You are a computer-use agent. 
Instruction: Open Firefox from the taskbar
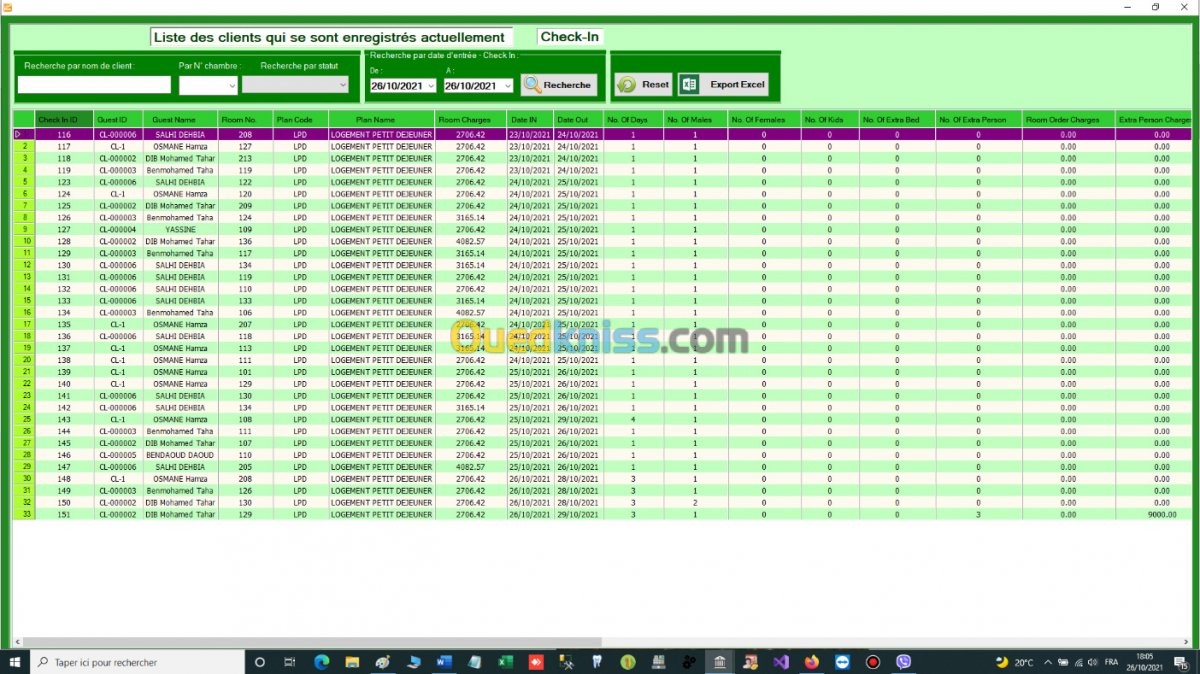[x=811, y=662]
